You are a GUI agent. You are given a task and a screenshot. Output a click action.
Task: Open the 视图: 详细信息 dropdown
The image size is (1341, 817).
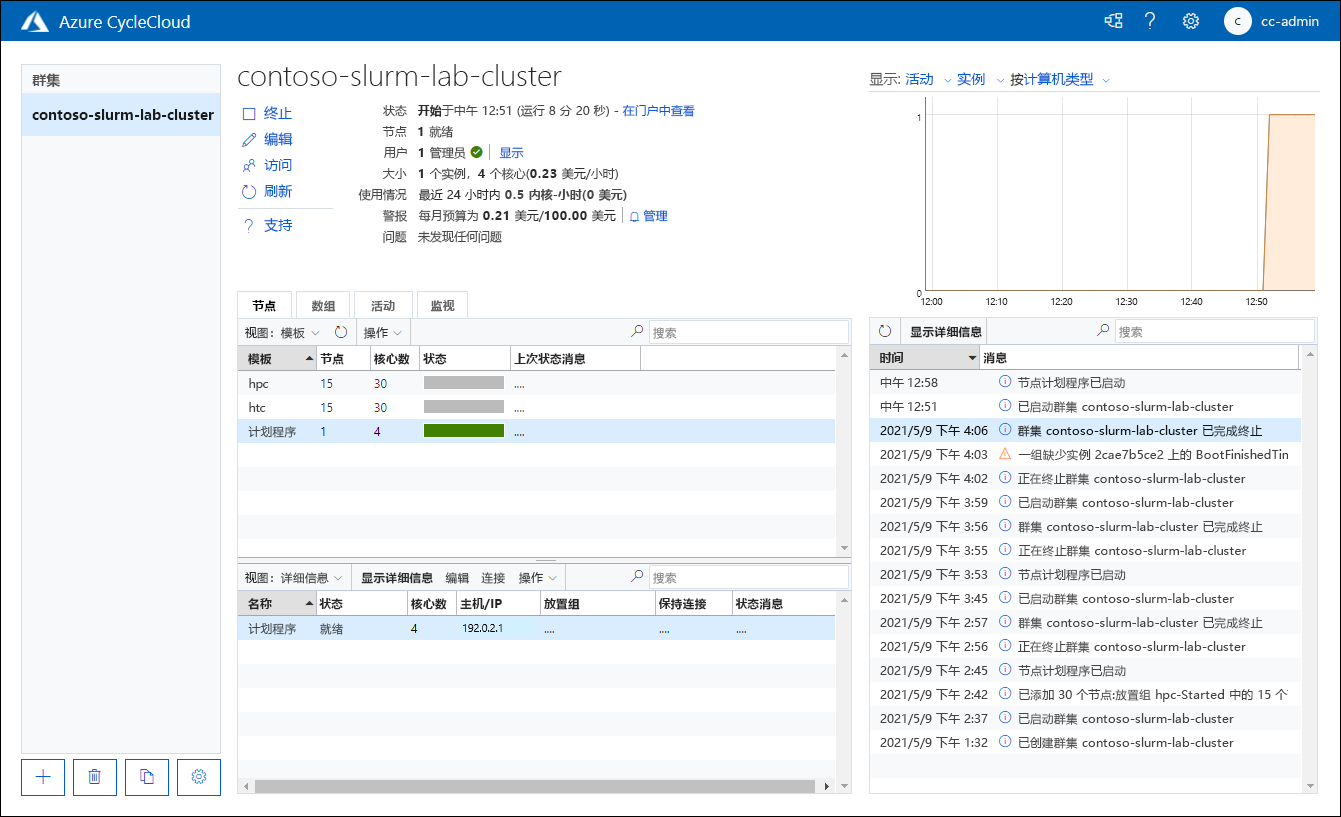pyautogui.click(x=294, y=578)
